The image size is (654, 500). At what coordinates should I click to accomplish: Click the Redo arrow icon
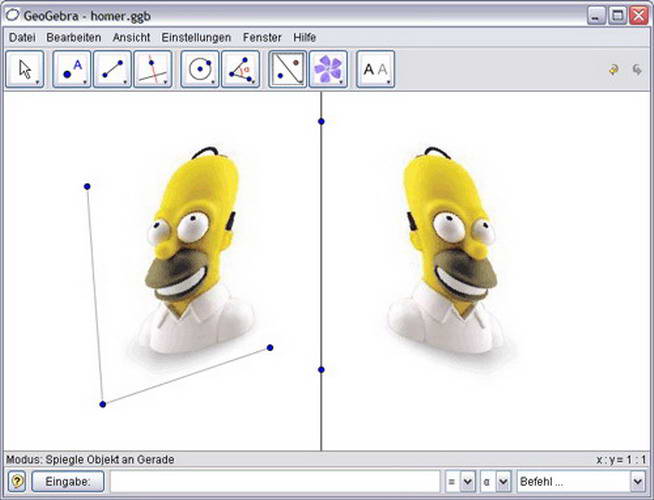(x=637, y=70)
